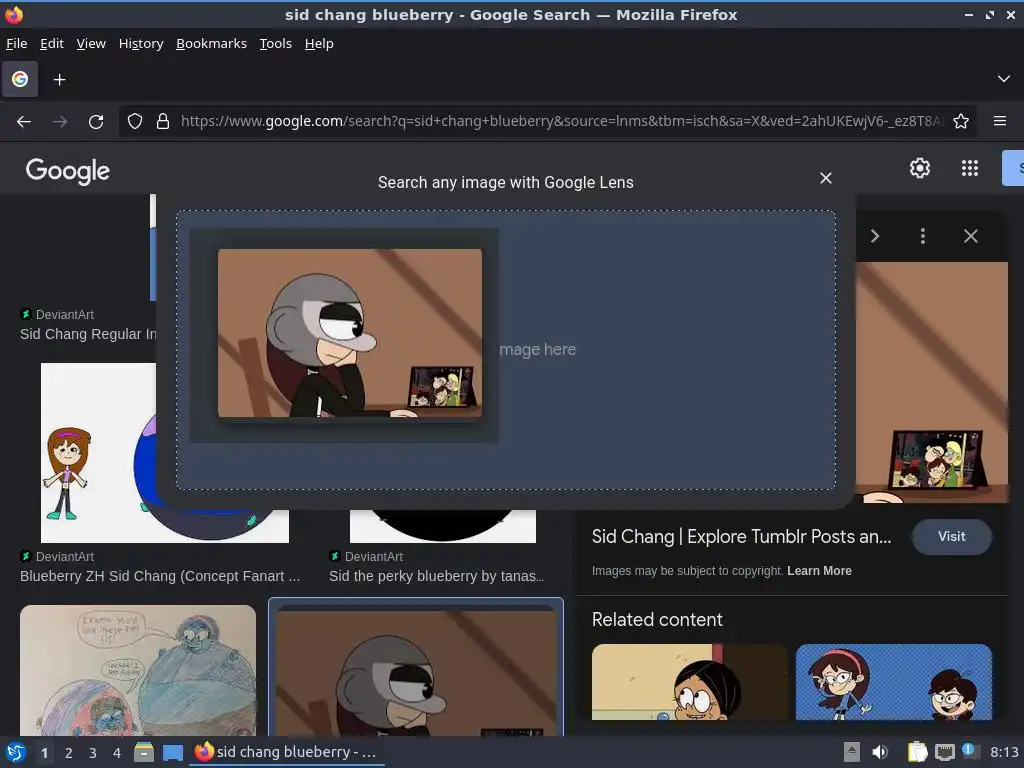
Task: Open Google quick settings gear
Action: tap(920, 168)
